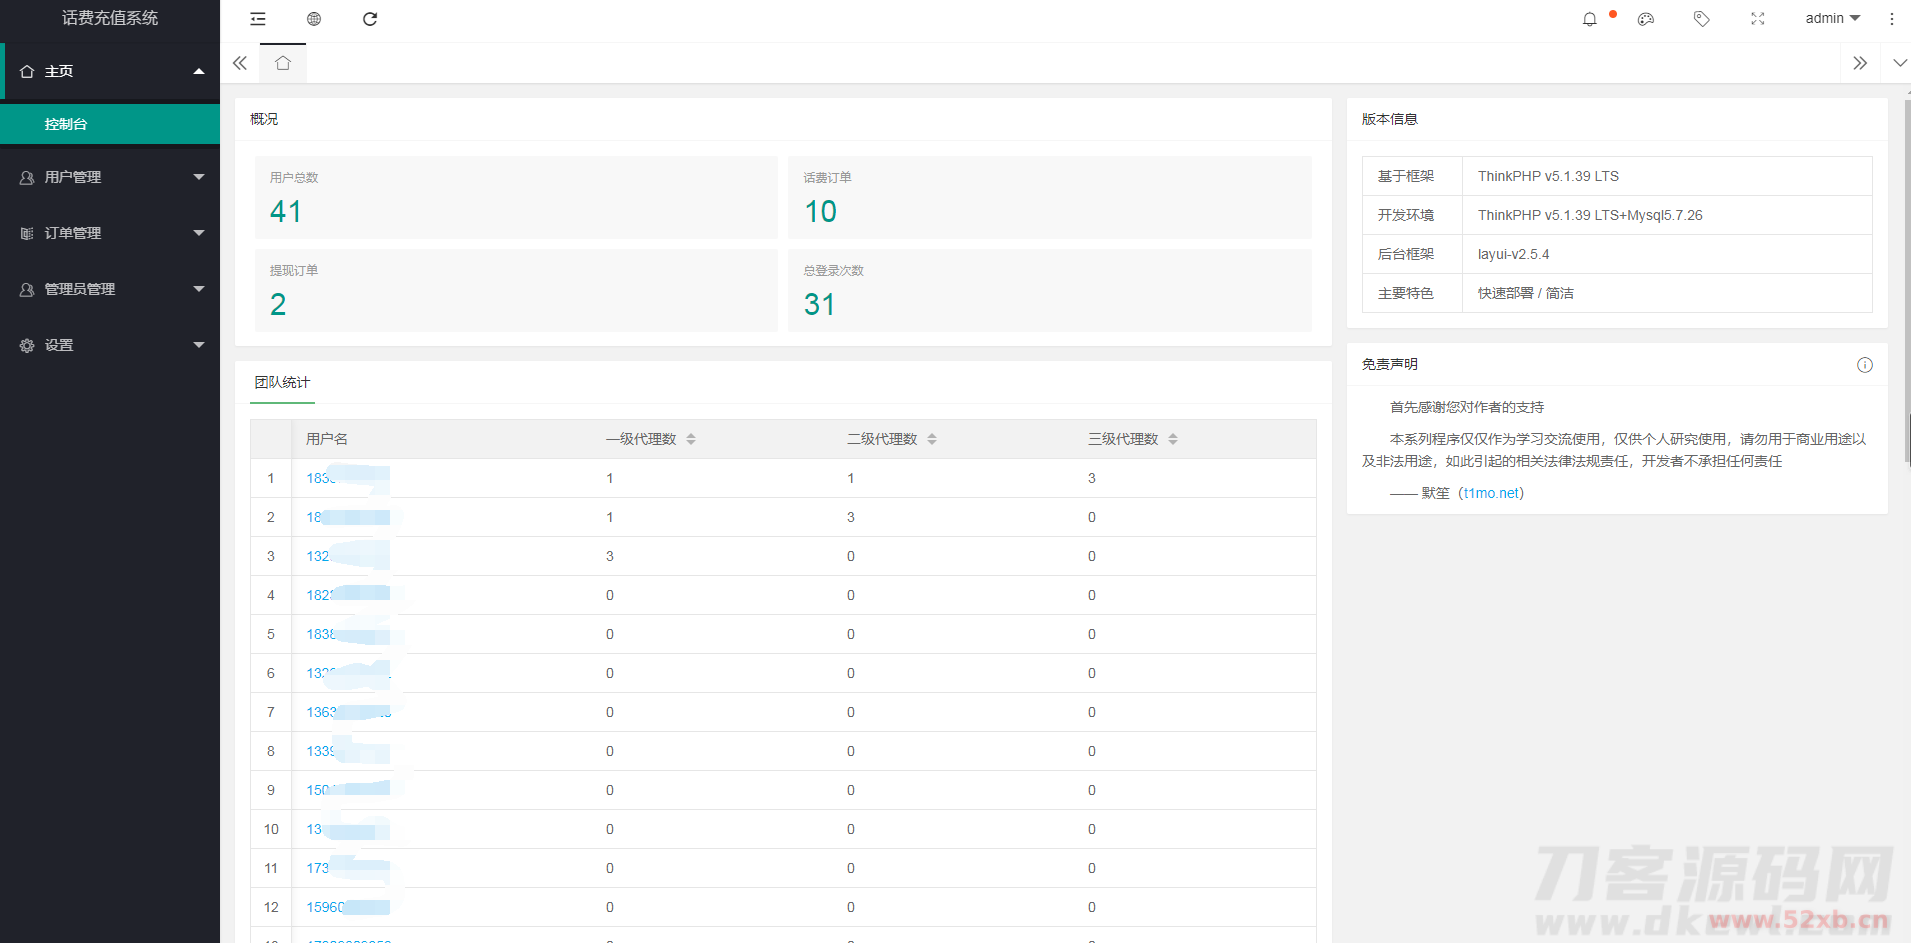Image resolution: width=1911 pixels, height=943 pixels.
Task: Click the tag note icon in the header
Action: (1701, 19)
